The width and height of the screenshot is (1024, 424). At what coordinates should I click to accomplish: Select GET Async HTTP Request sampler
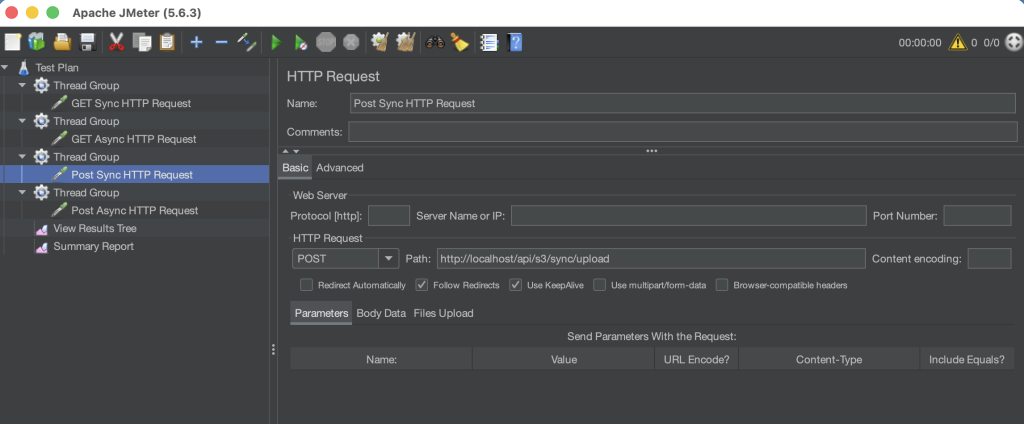(x=133, y=139)
